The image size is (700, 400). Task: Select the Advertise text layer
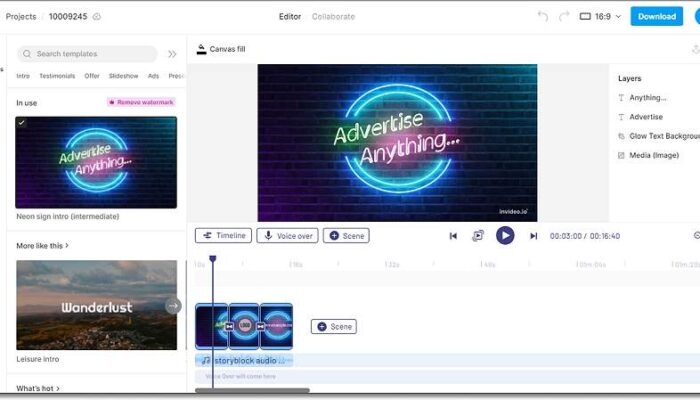pos(646,117)
